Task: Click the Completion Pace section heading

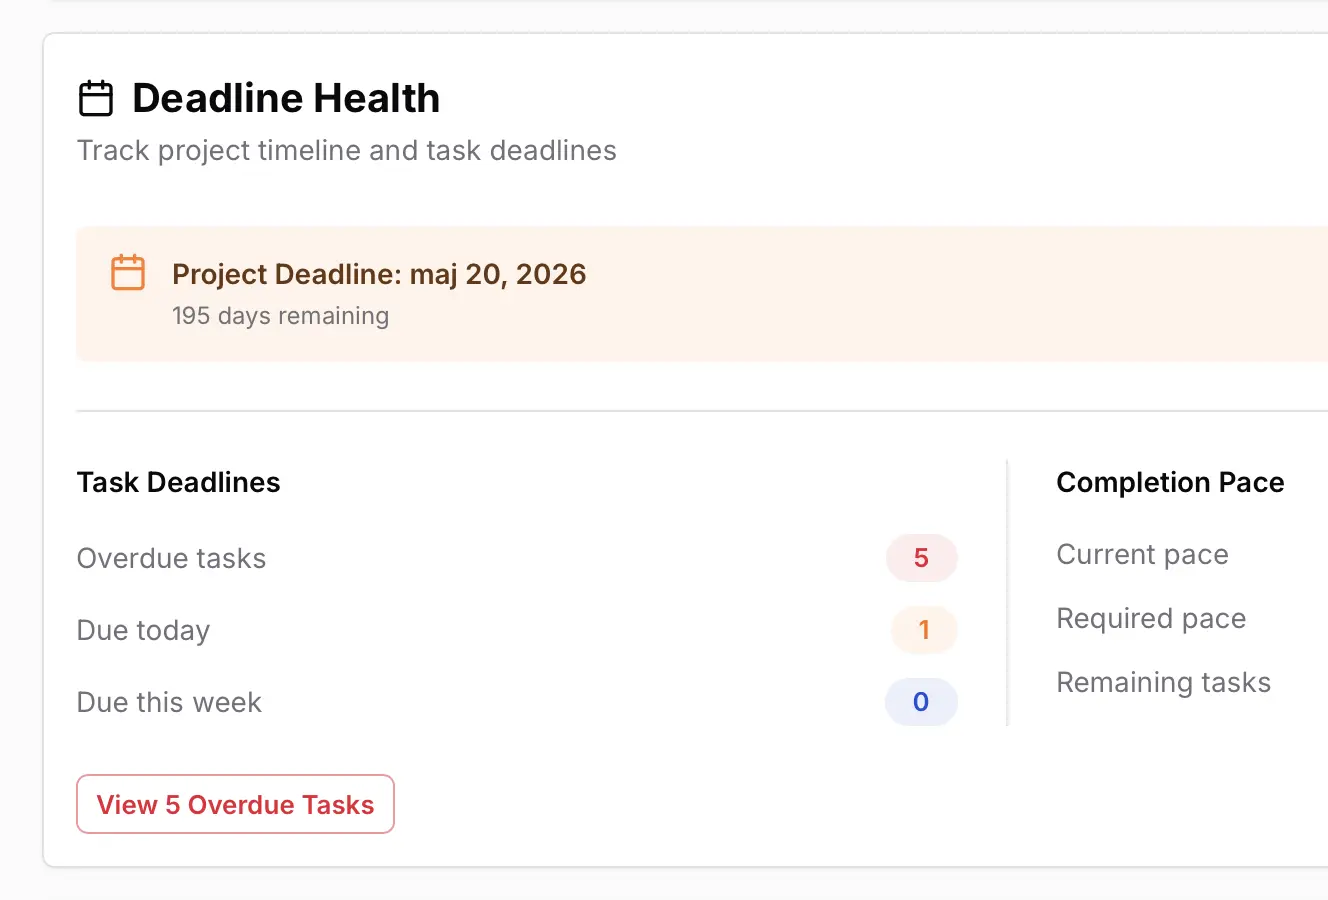Action: tap(1170, 482)
